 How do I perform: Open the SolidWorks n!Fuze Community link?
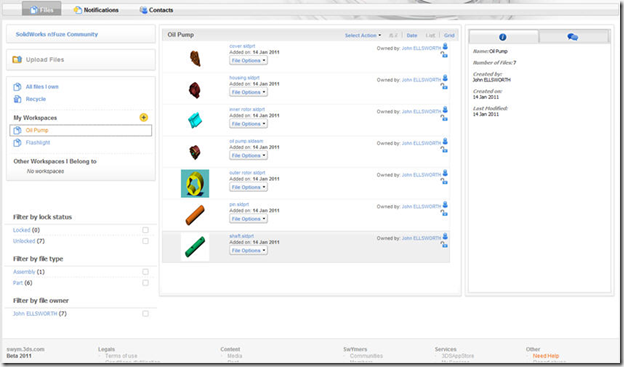[57, 34]
